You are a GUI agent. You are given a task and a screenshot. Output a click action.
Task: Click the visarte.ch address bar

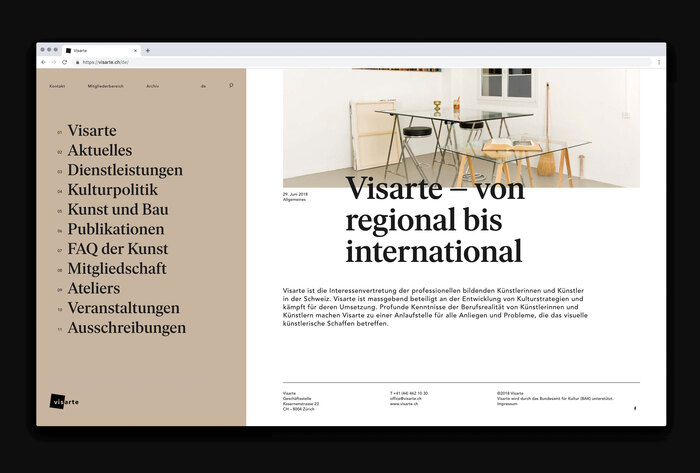(x=362, y=62)
